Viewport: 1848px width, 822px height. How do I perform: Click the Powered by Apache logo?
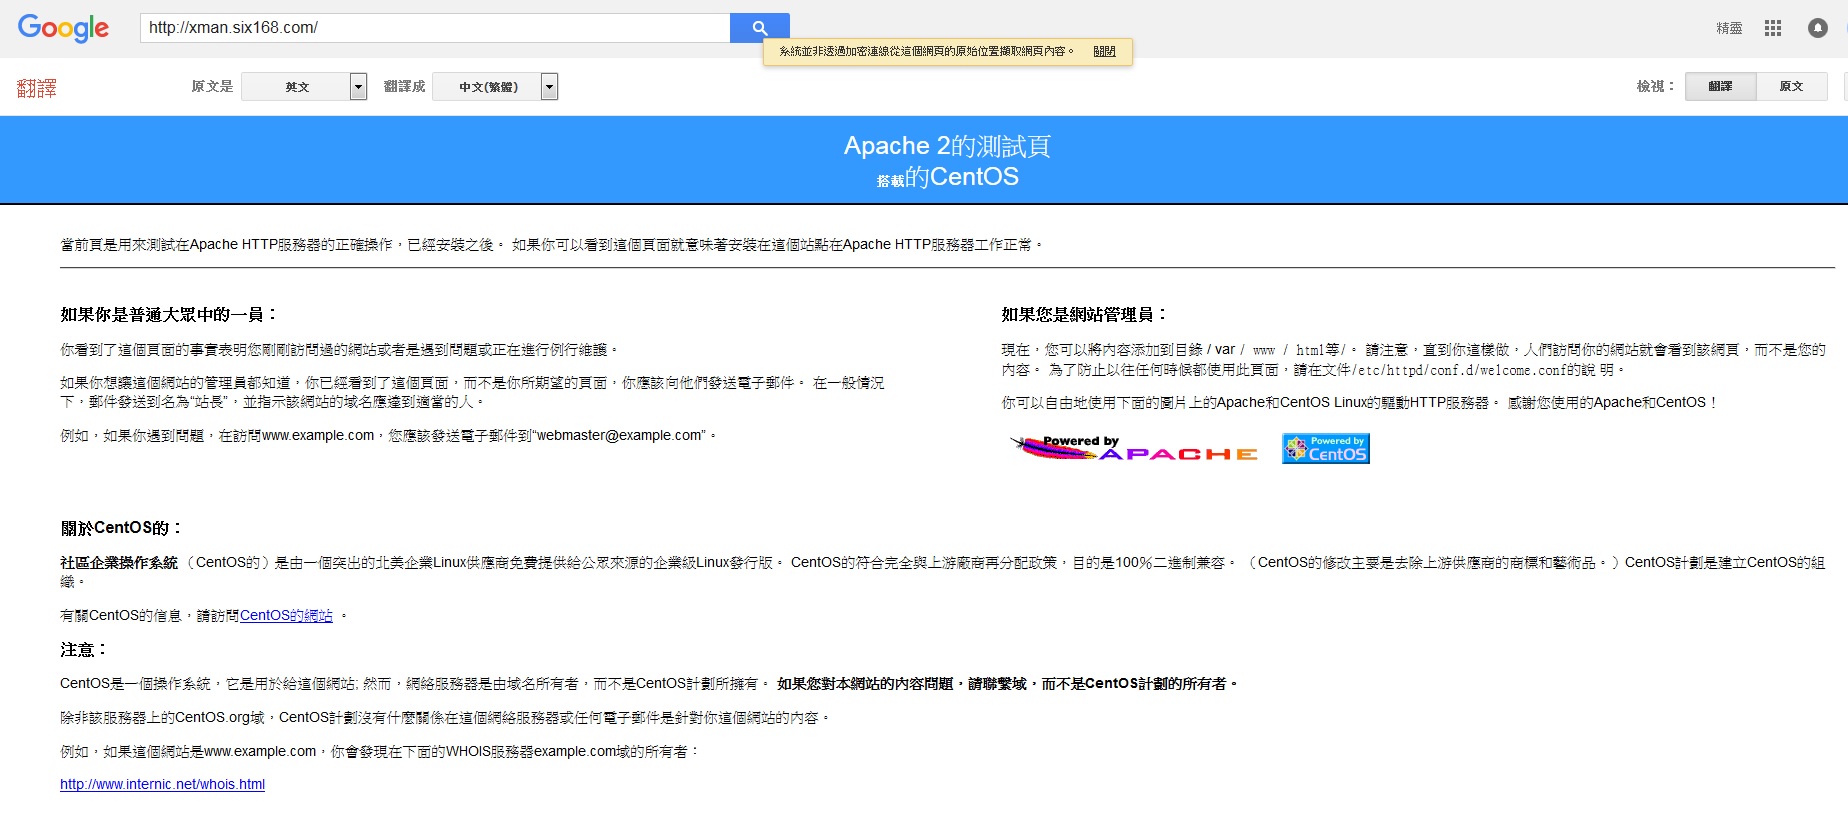click(x=1133, y=448)
